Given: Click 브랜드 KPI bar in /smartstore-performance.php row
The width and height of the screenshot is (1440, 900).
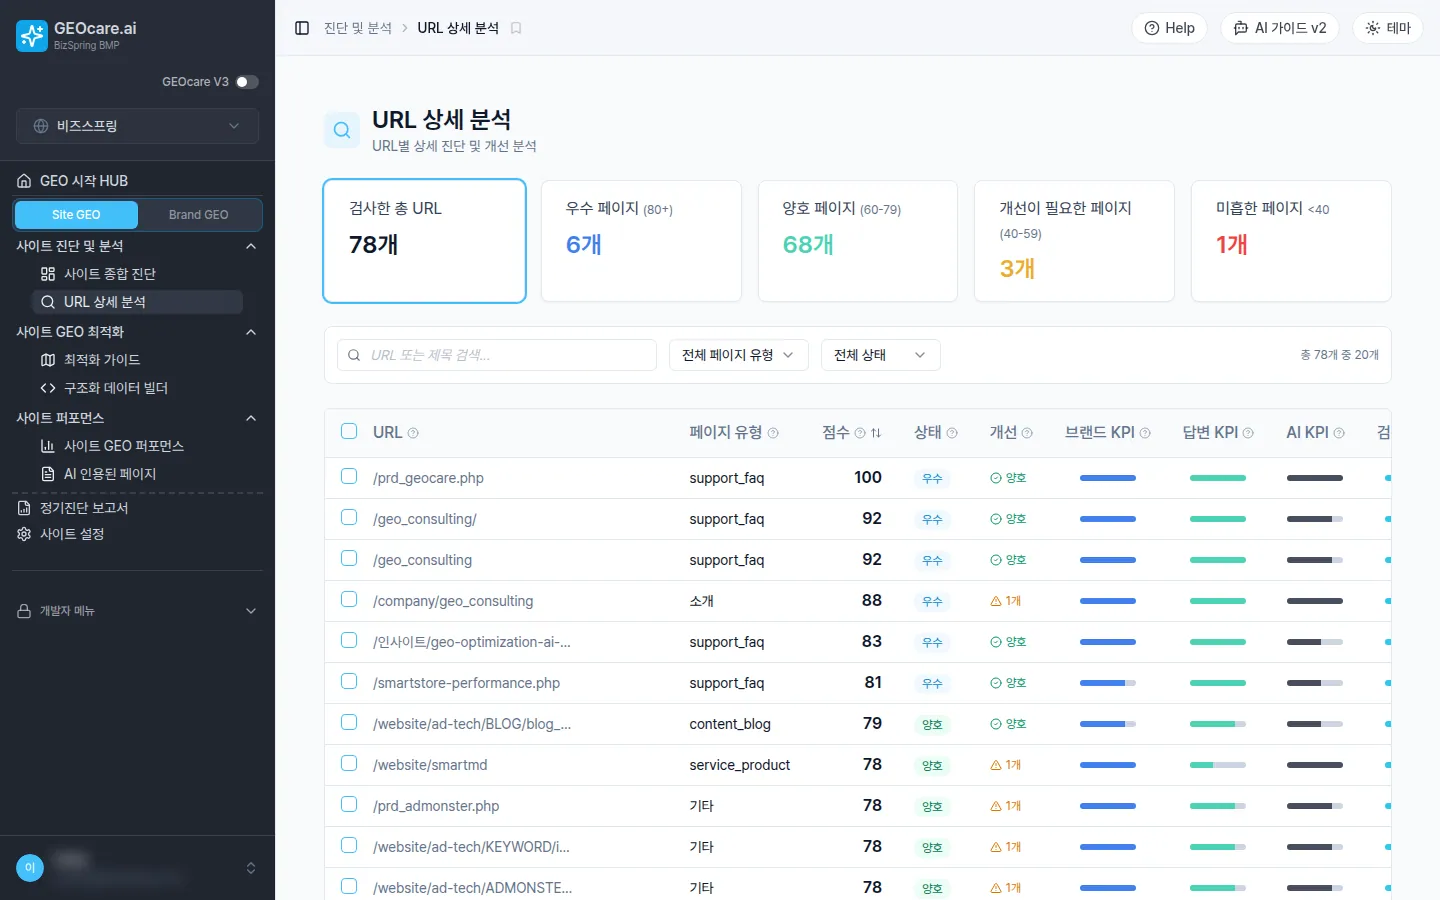Looking at the screenshot, I should pyautogui.click(x=1108, y=683).
